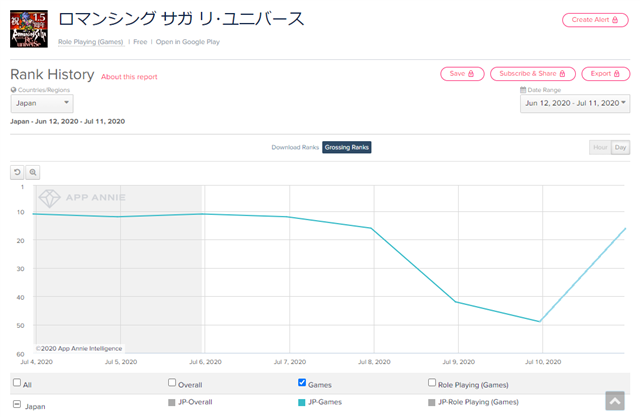Click the lock icon on Create Alert
The width and height of the screenshot is (640, 417).
(615, 20)
